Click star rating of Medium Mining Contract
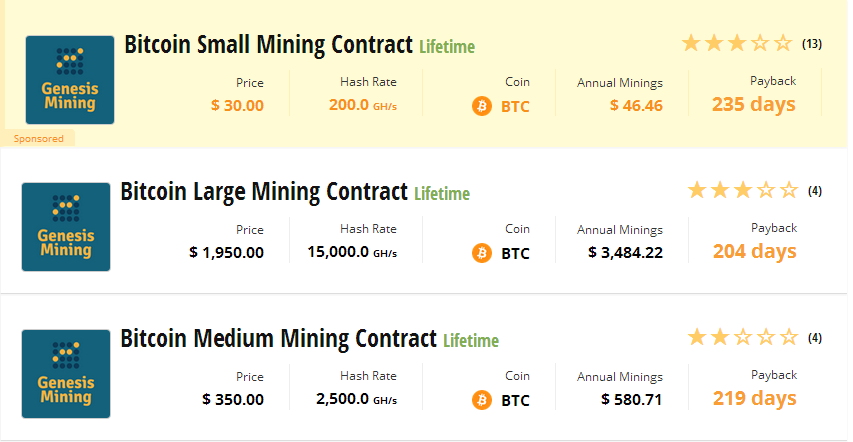Image resolution: width=853 pixels, height=442 pixels. click(x=743, y=337)
